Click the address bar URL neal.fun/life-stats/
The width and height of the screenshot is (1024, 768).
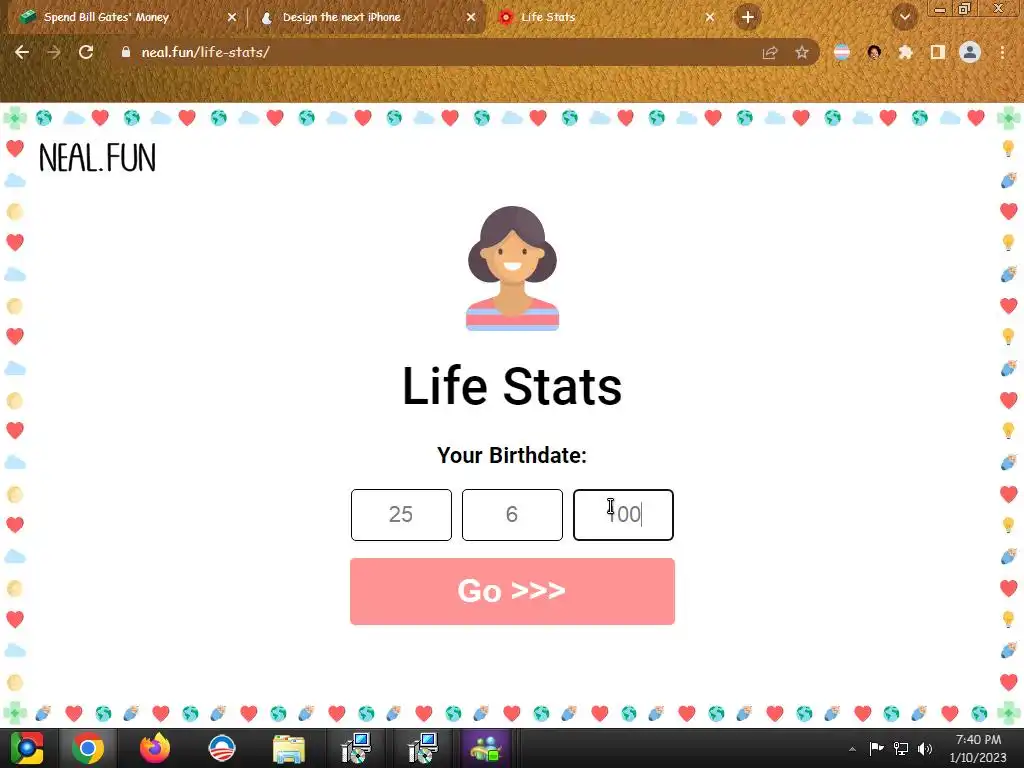click(x=206, y=52)
